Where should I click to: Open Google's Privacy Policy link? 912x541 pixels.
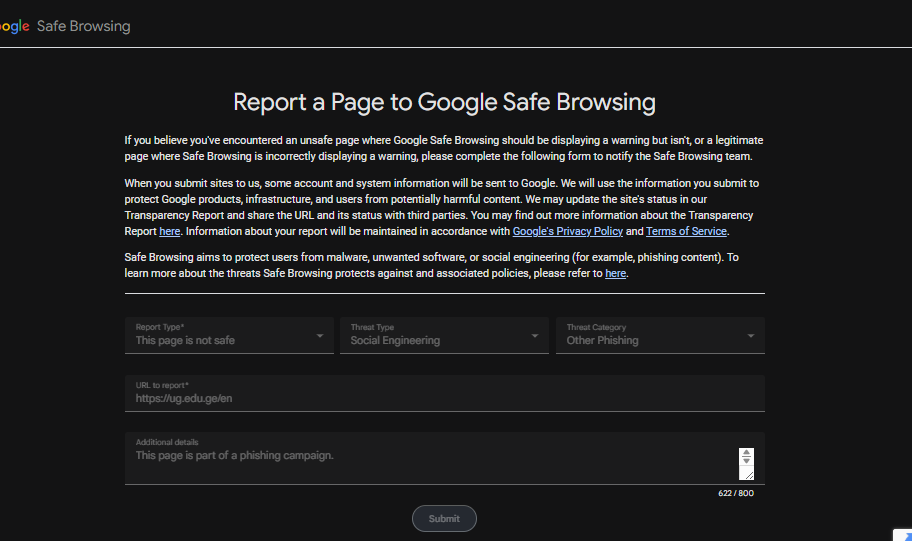(x=568, y=232)
